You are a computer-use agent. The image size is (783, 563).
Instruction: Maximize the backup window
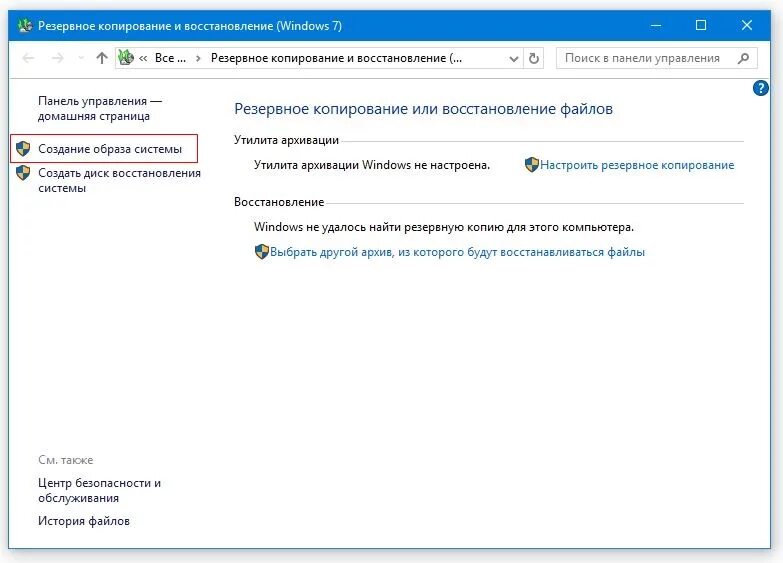(701, 25)
